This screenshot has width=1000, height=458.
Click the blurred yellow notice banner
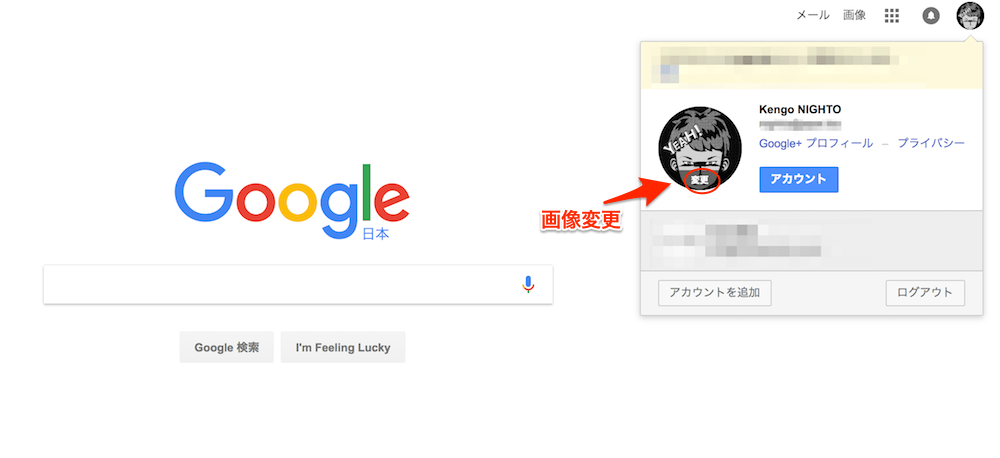(x=811, y=65)
